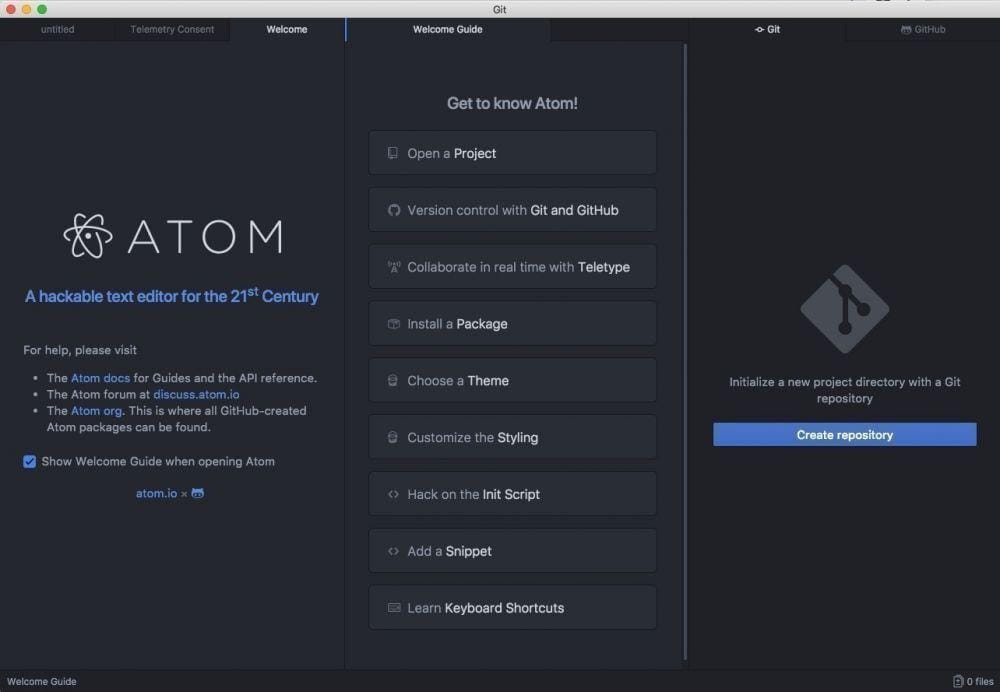Click the book icon beside Open a Project
Image resolution: width=1000 pixels, height=692 pixels.
391,152
